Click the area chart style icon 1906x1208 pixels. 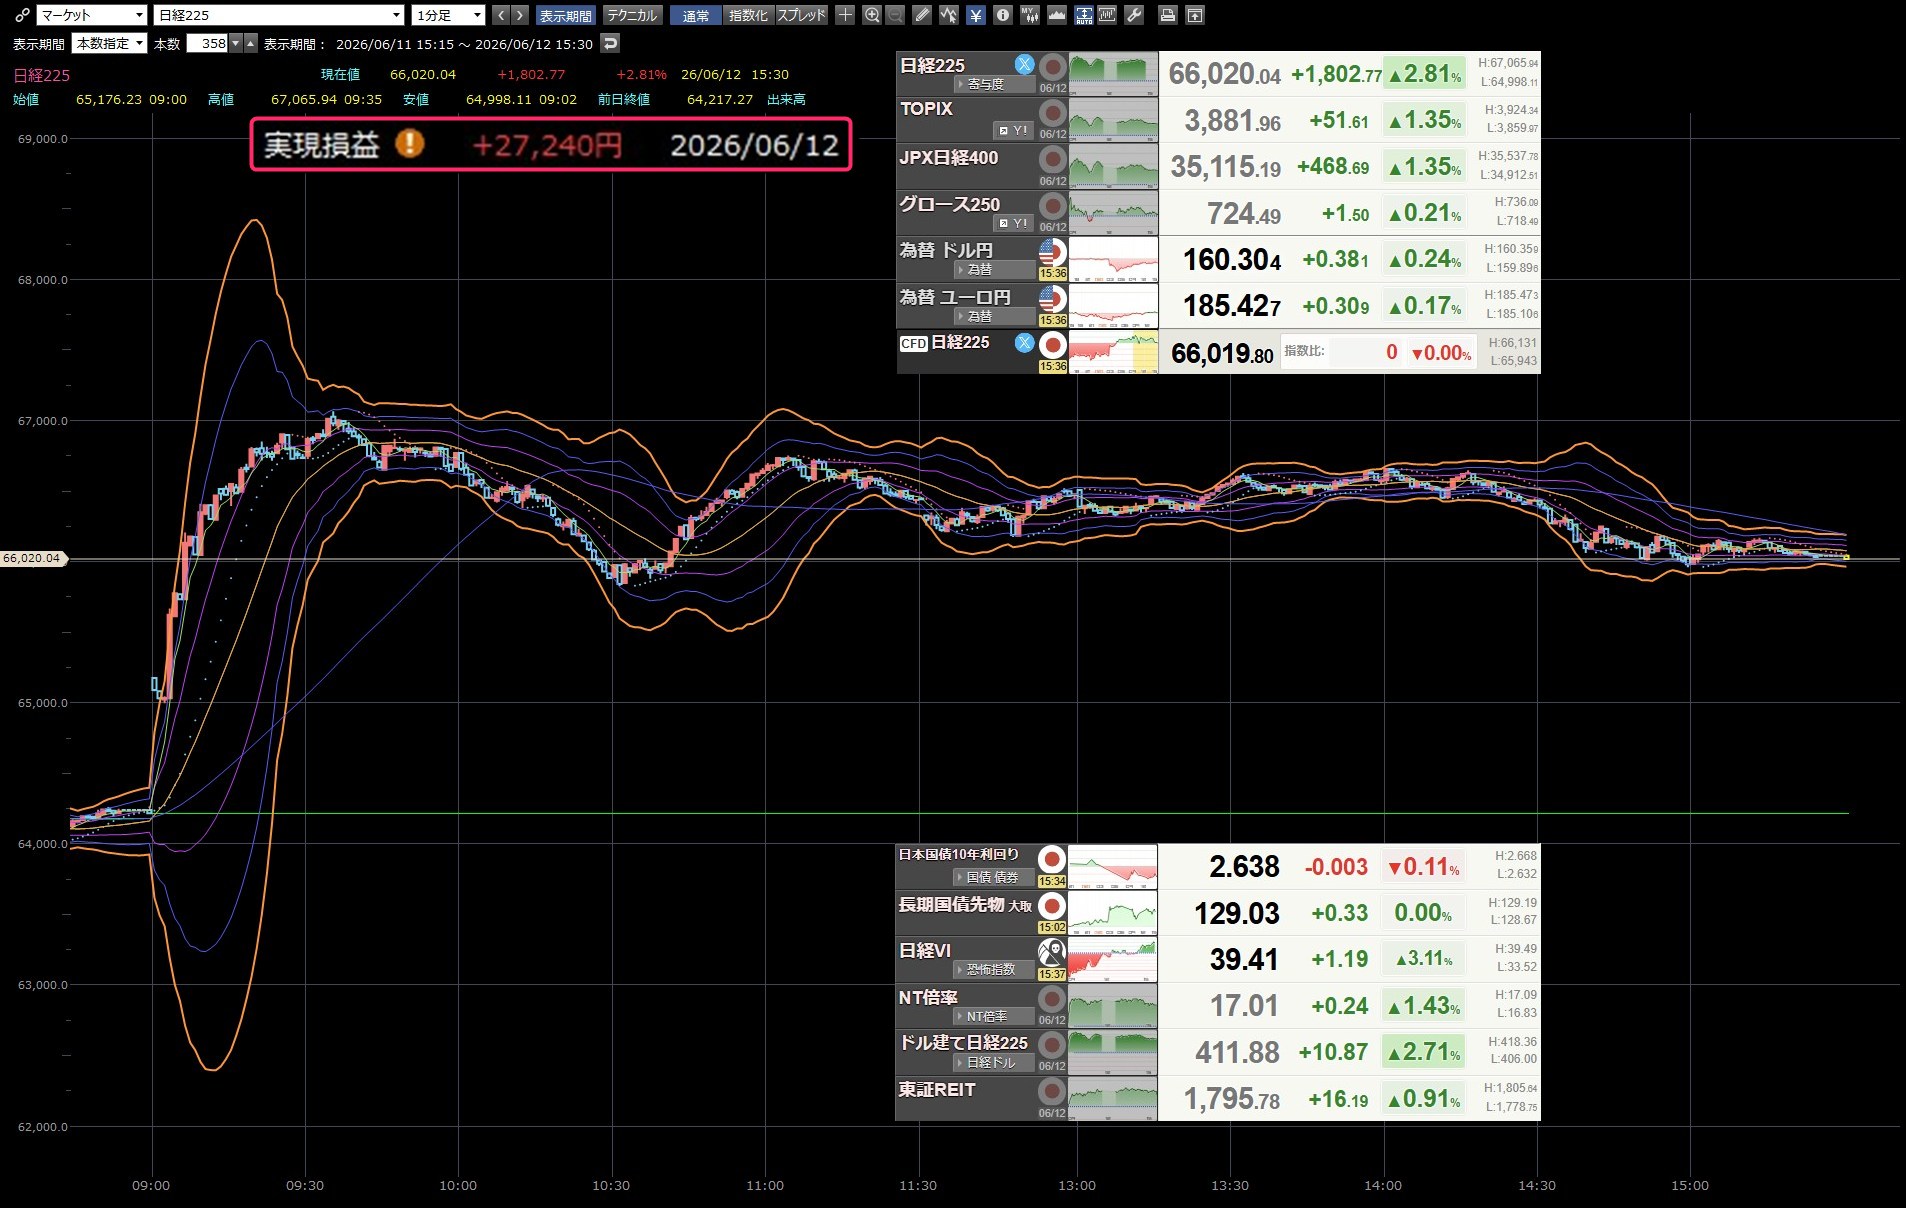[x=1056, y=15]
